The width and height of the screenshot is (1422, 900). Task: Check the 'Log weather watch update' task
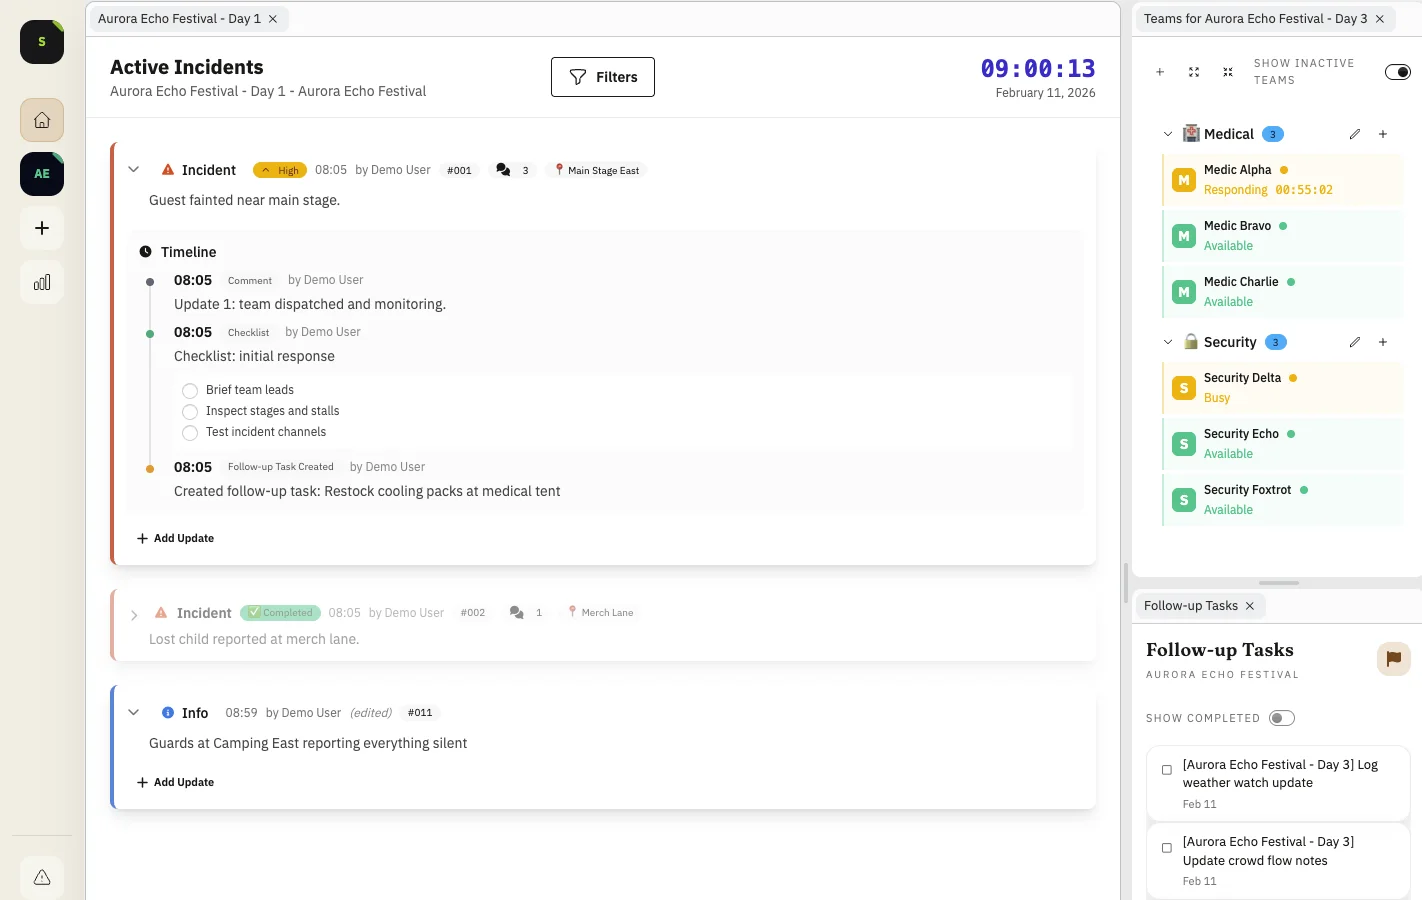tap(1167, 769)
